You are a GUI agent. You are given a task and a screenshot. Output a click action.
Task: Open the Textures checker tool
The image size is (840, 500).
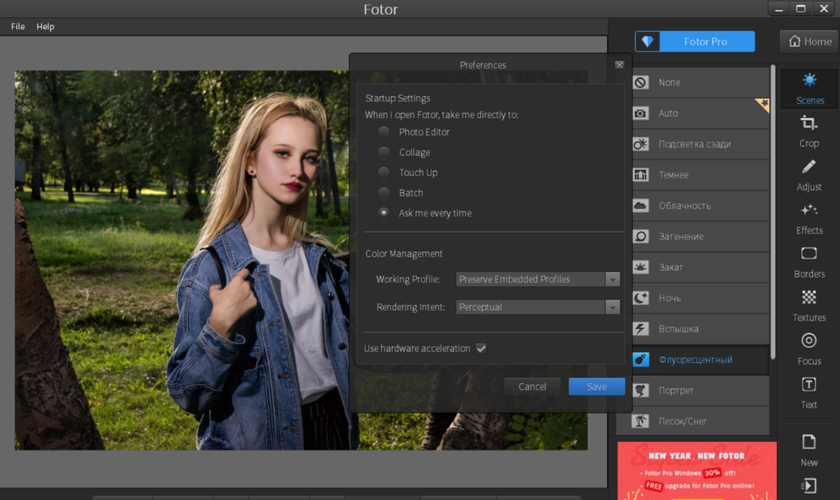point(809,297)
